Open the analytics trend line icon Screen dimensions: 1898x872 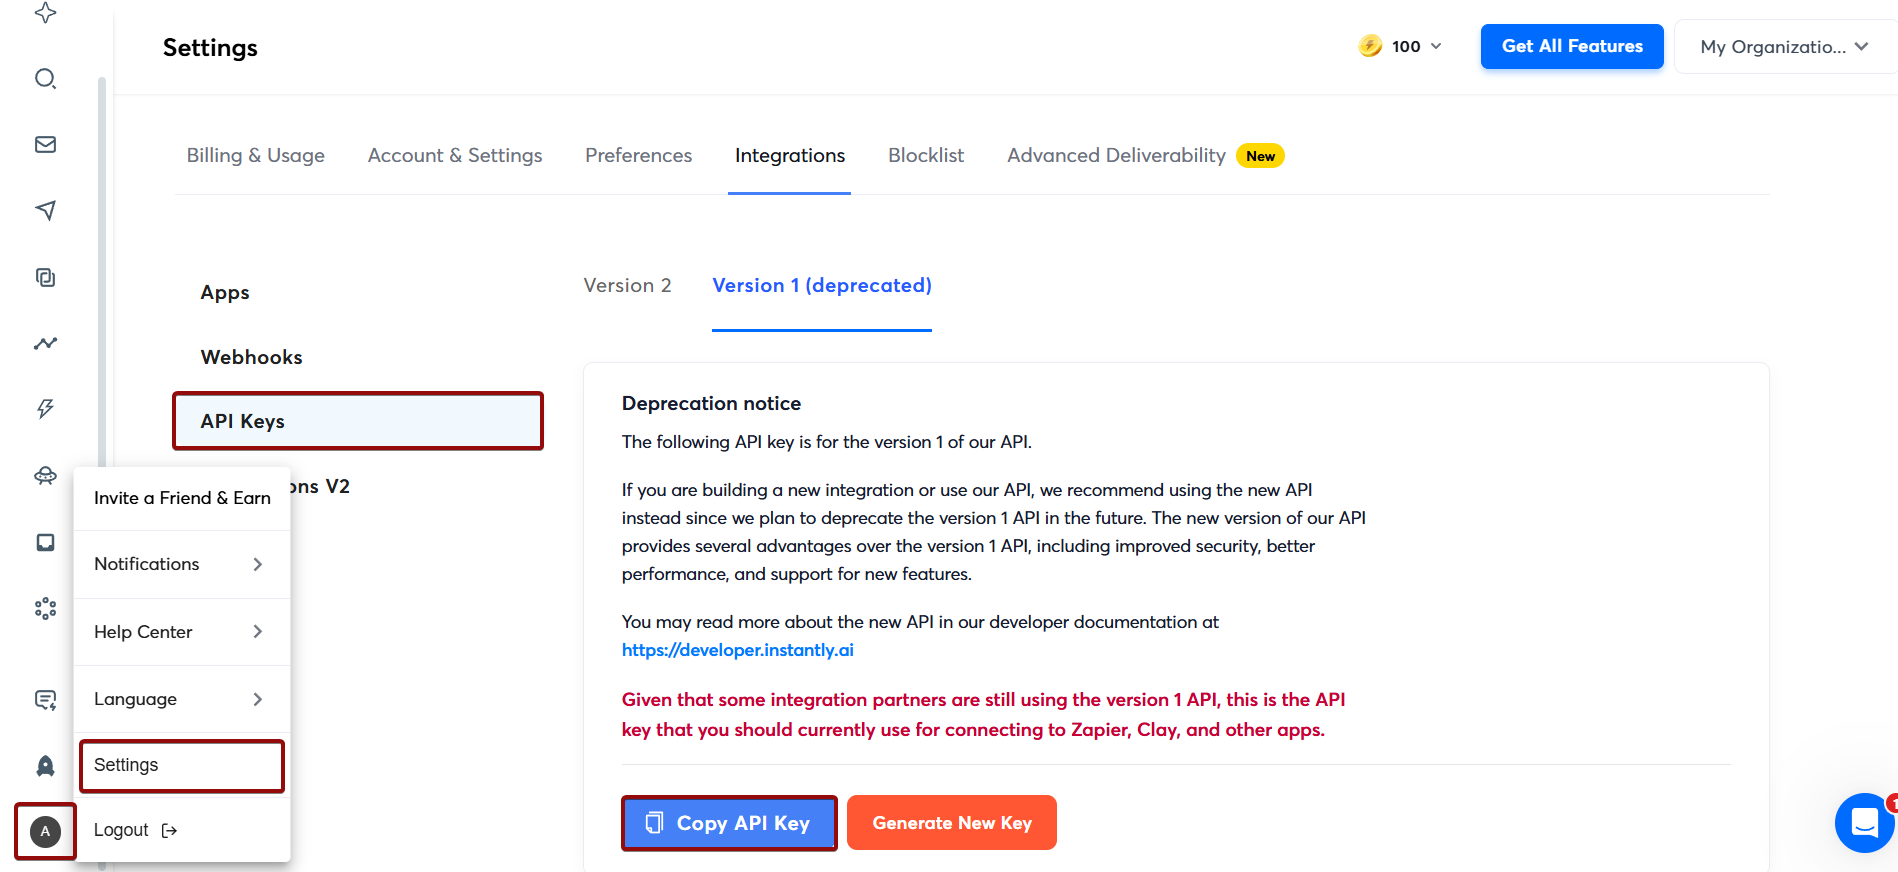(45, 343)
